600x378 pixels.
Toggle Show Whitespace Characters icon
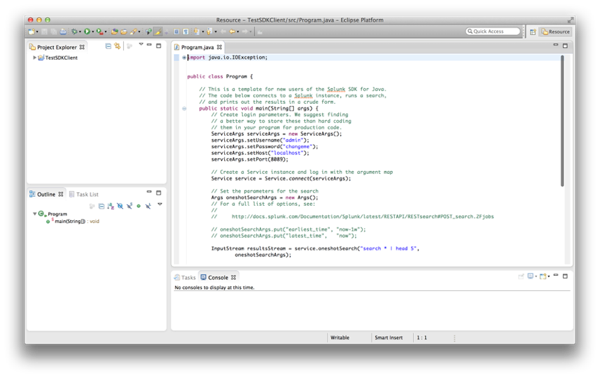pos(185,31)
